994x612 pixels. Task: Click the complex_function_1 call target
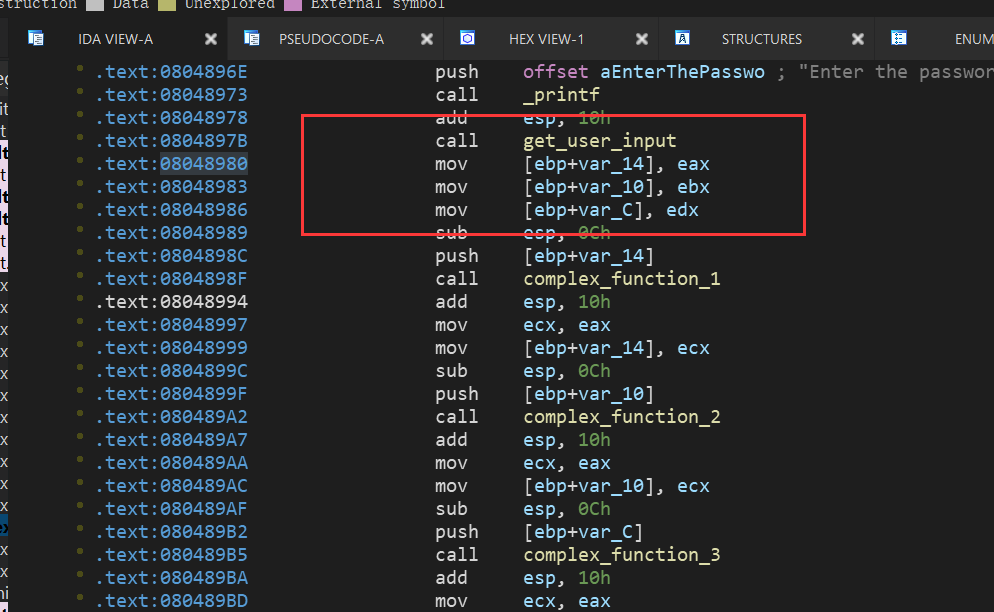[x=622, y=279]
